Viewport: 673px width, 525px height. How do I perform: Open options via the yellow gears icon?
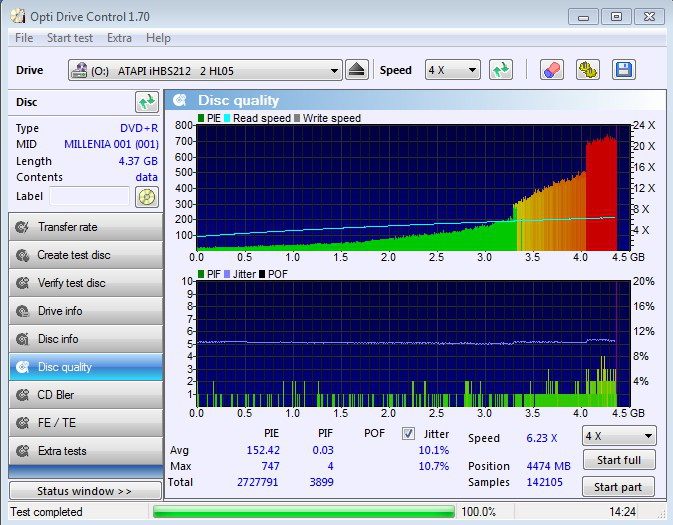tap(588, 70)
